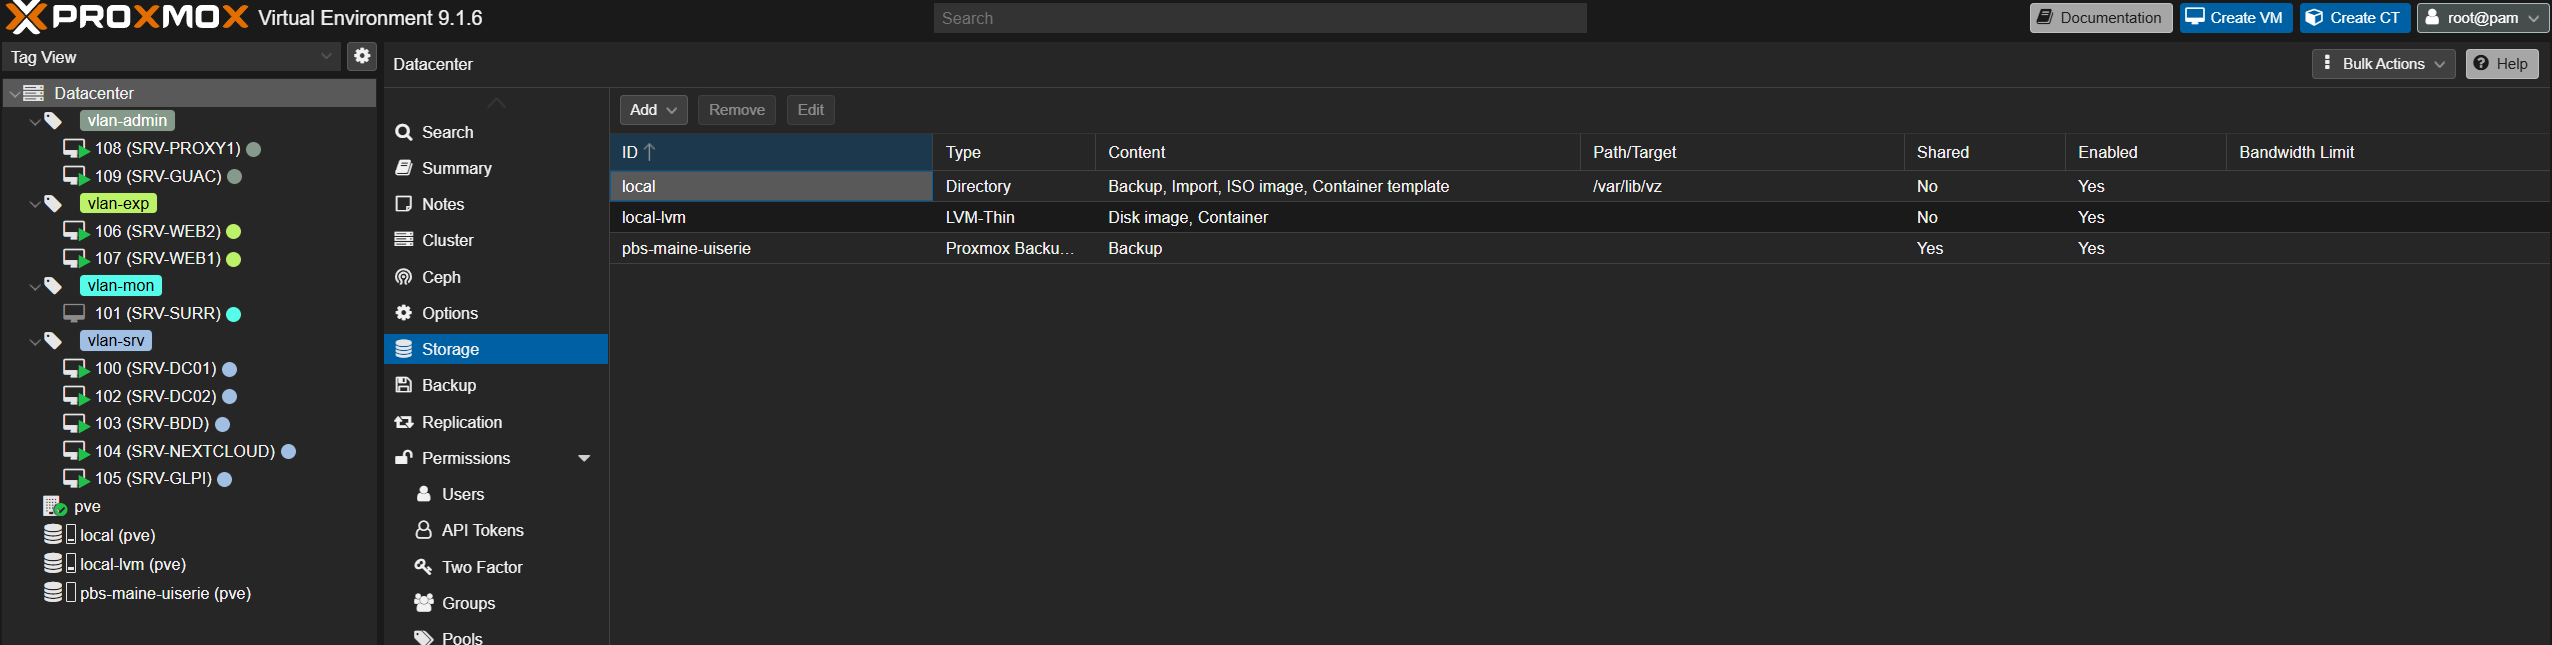Sort by the Enabled column header
This screenshot has height=645, width=2552.
(x=2146, y=152)
